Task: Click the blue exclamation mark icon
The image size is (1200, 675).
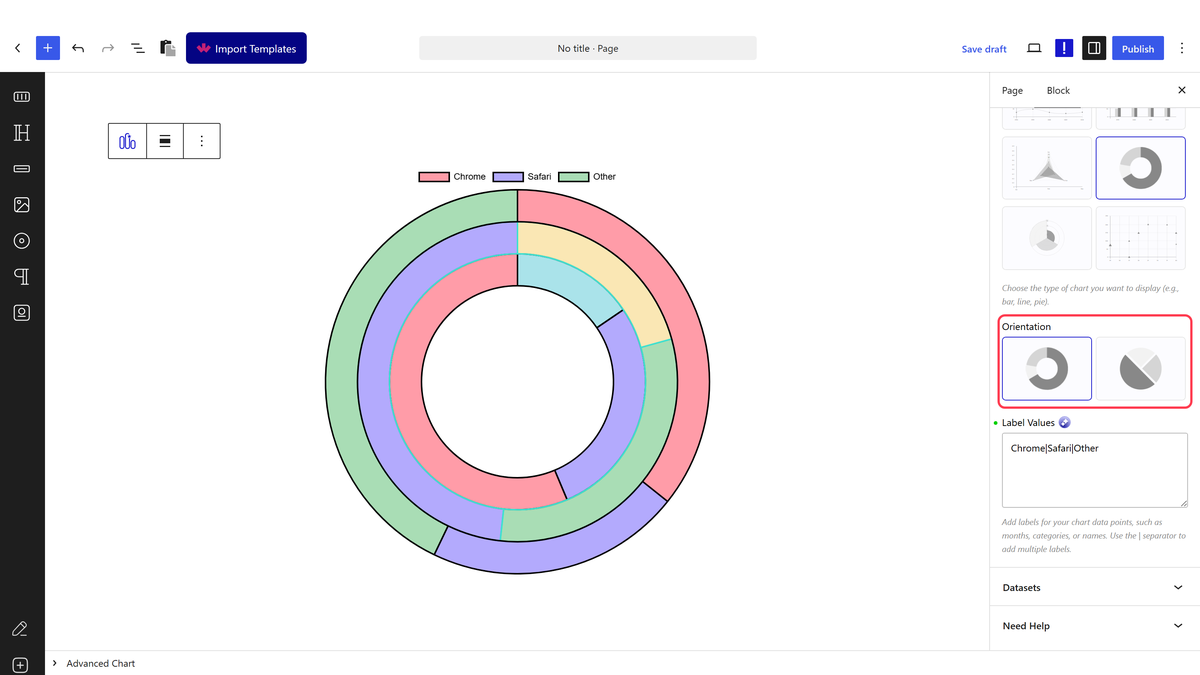Action: pyautogui.click(x=1064, y=48)
